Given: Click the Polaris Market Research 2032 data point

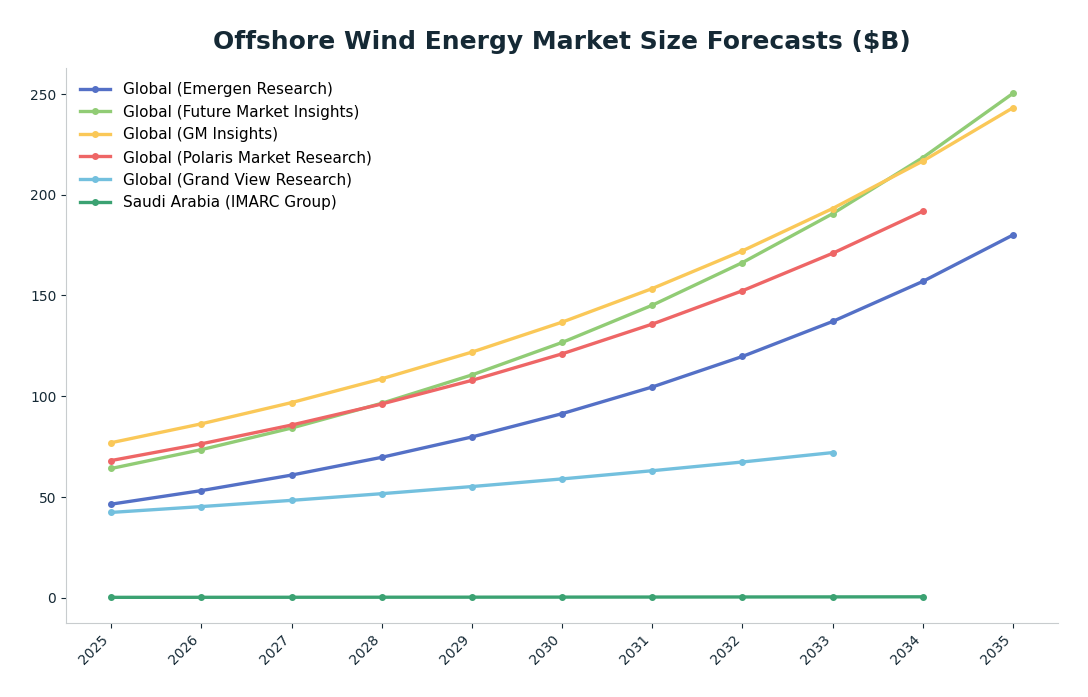Looking at the screenshot, I should [x=742, y=292].
